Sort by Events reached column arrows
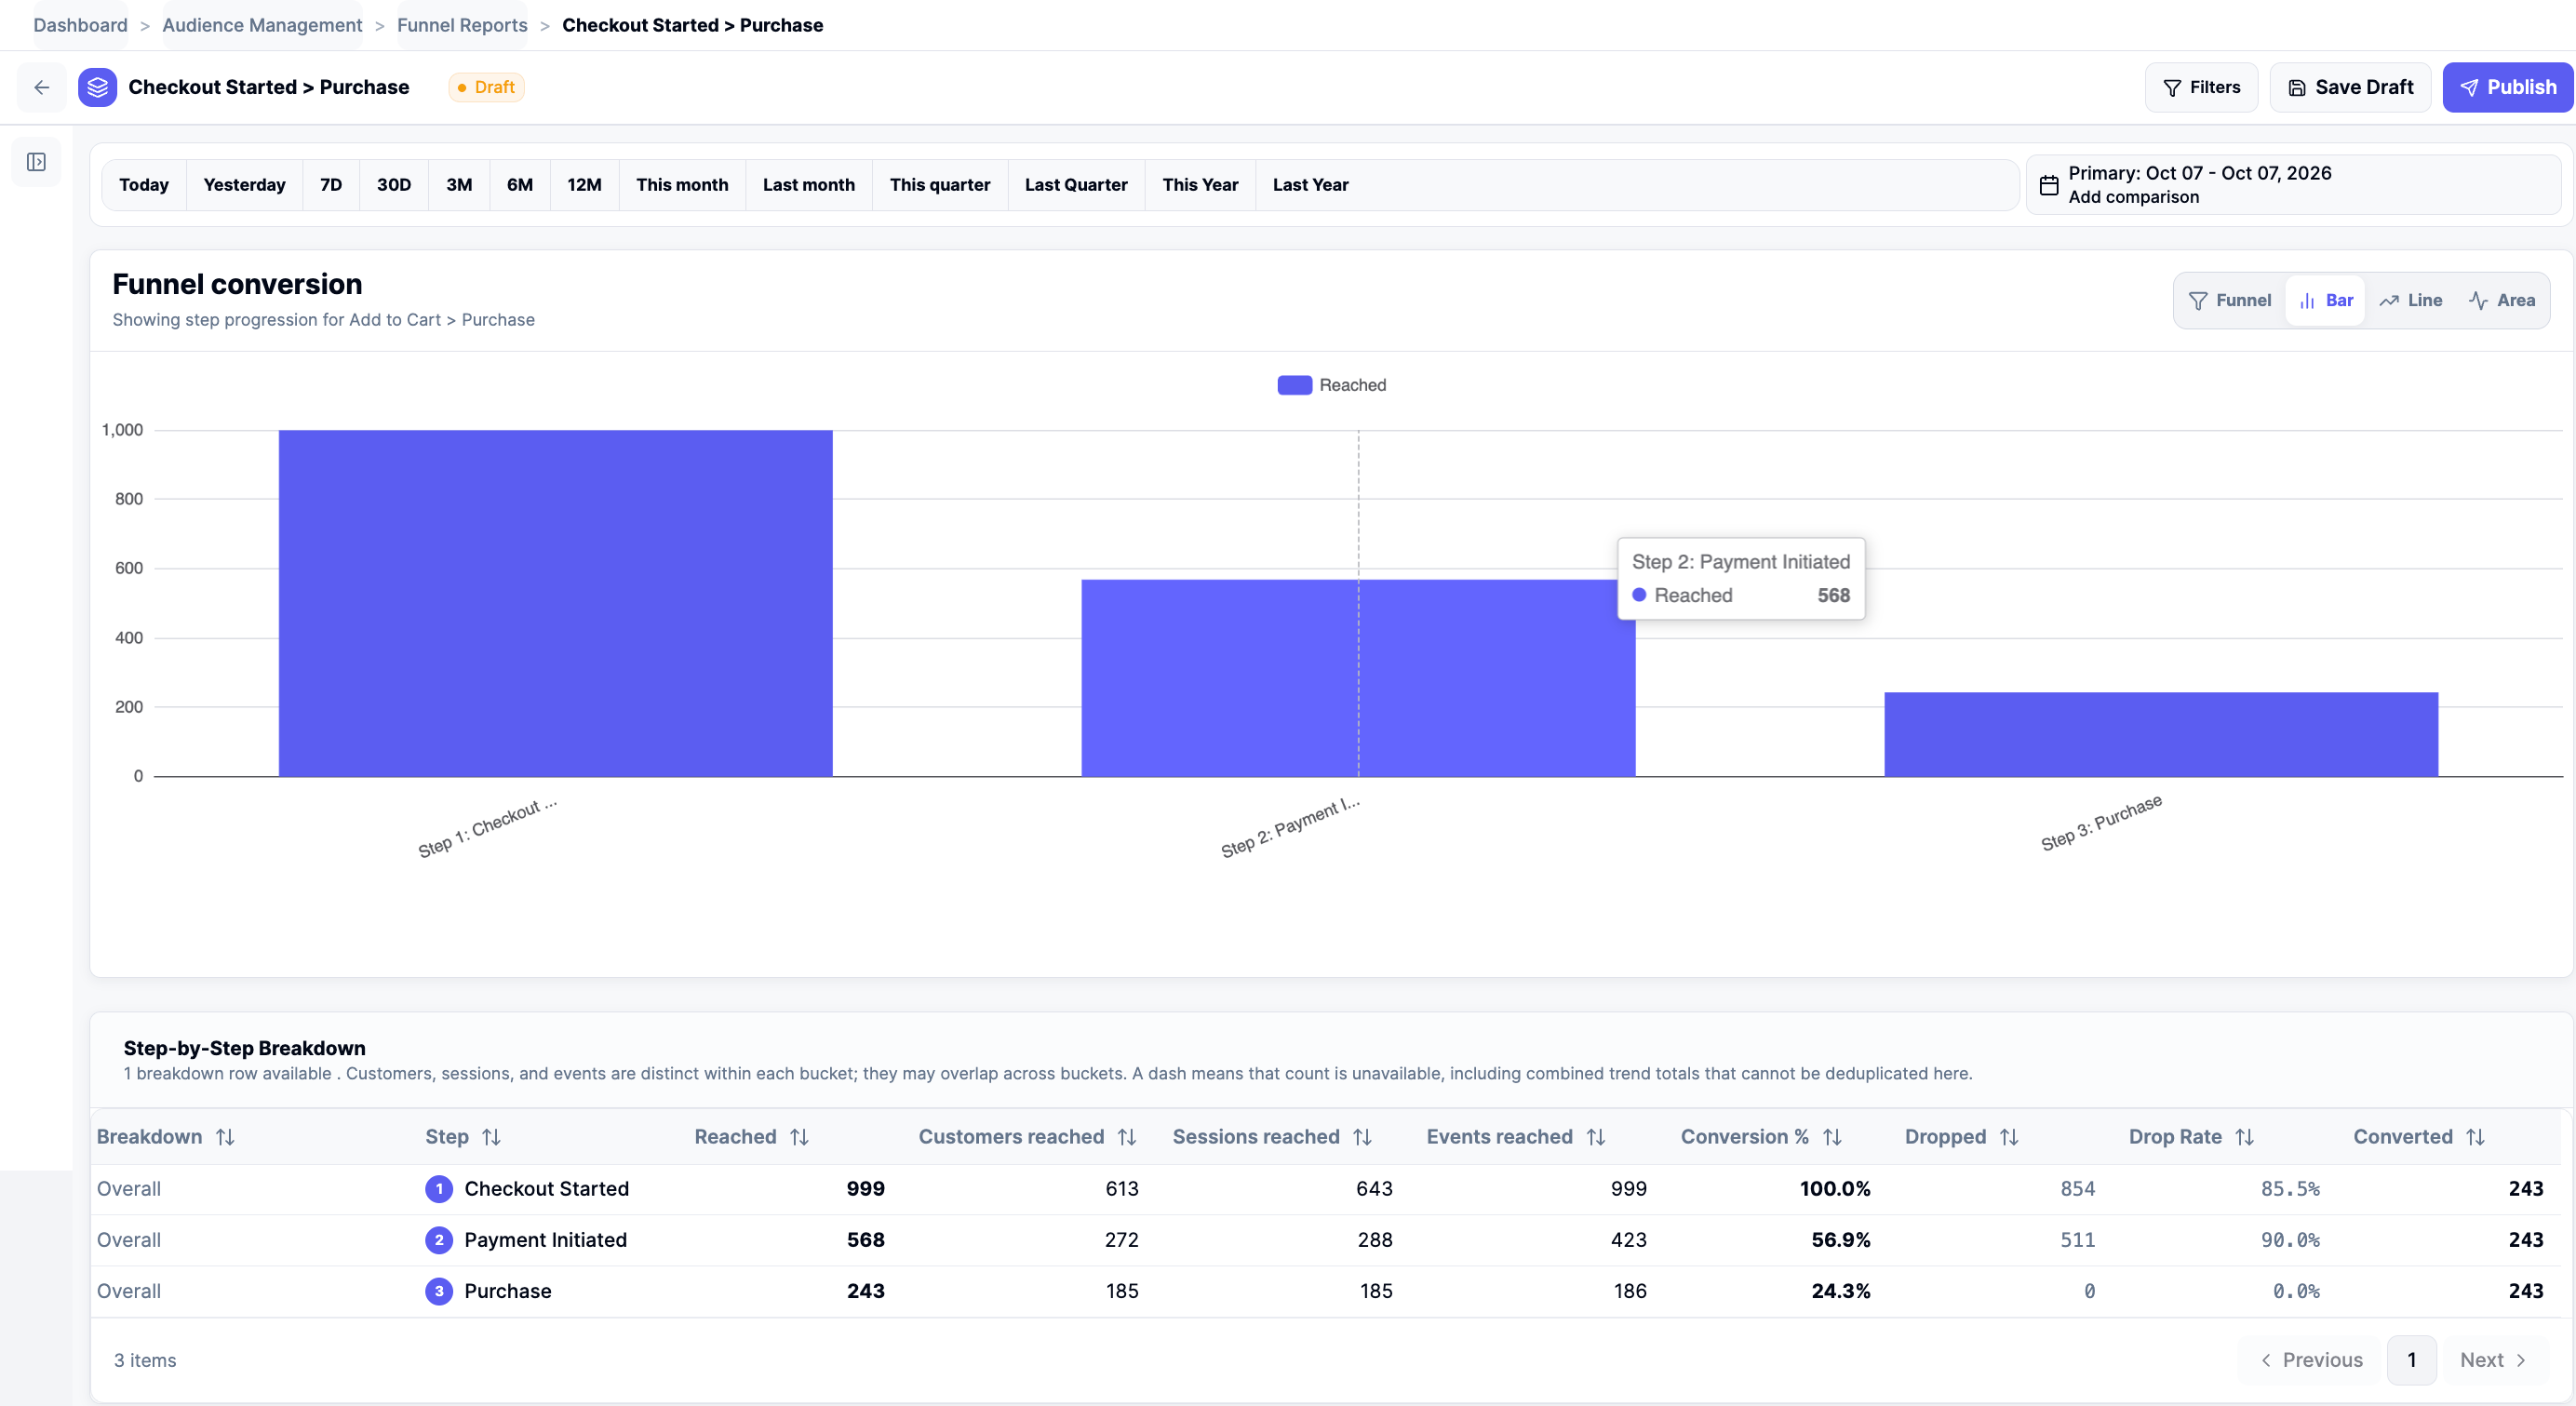The image size is (2576, 1406). tap(1596, 1137)
